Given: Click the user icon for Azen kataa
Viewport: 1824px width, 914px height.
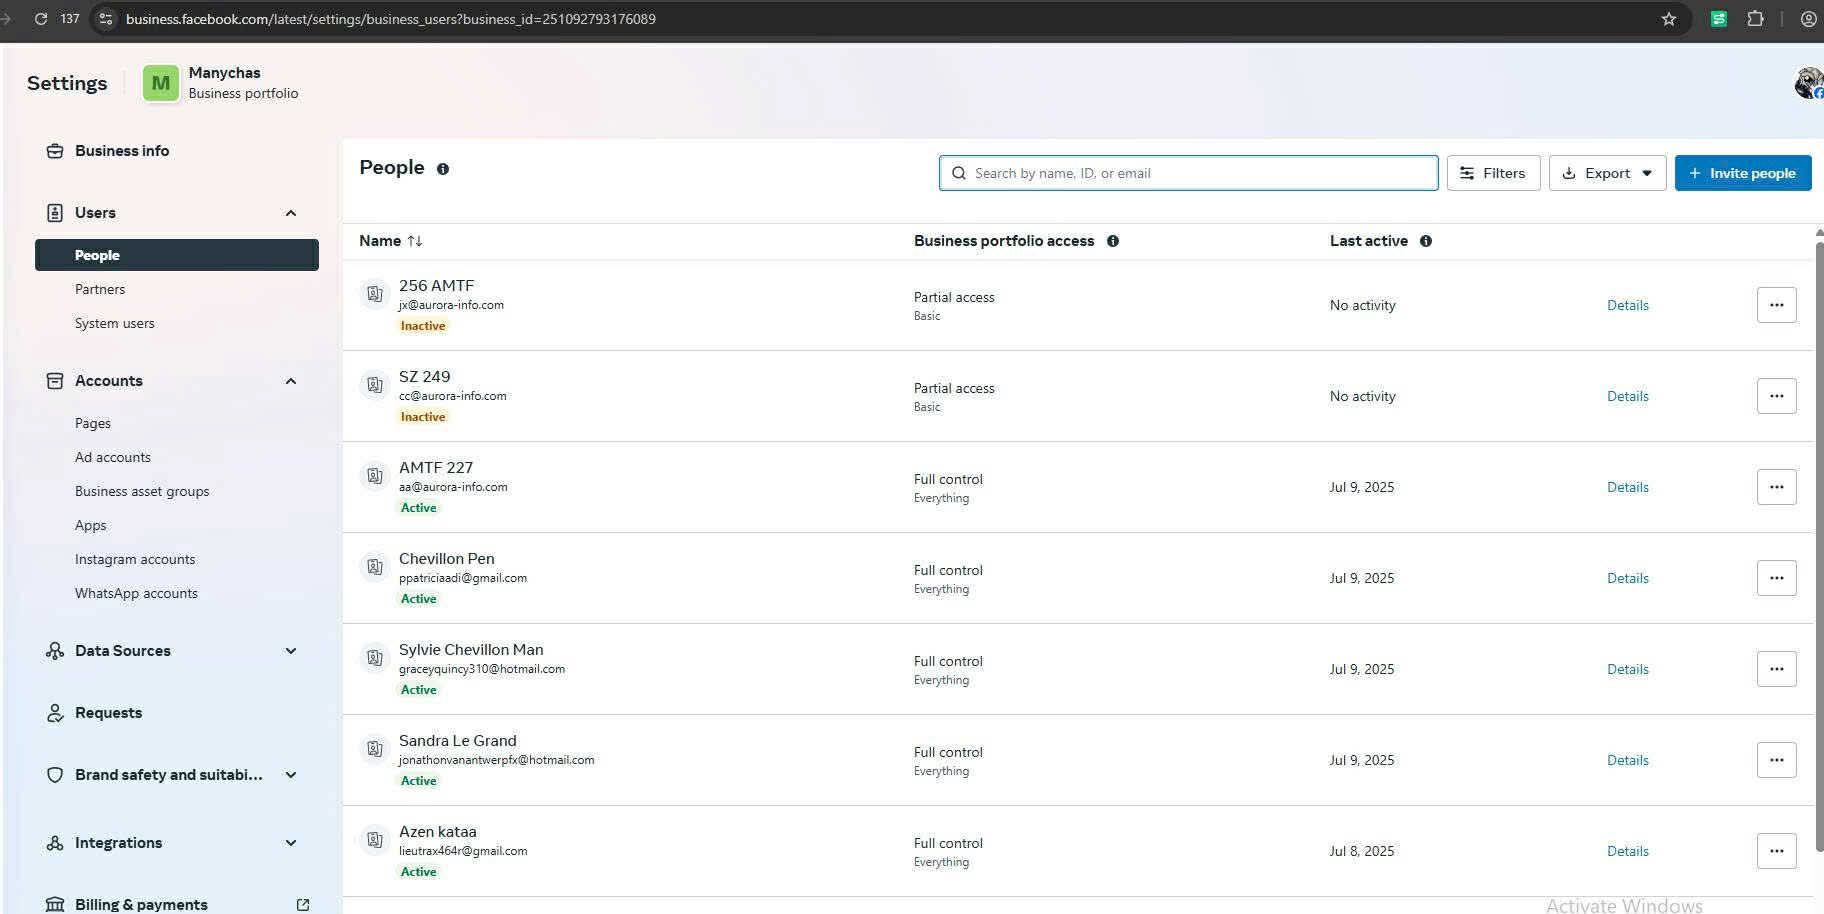Looking at the screenshot, I should pos(374,840).
